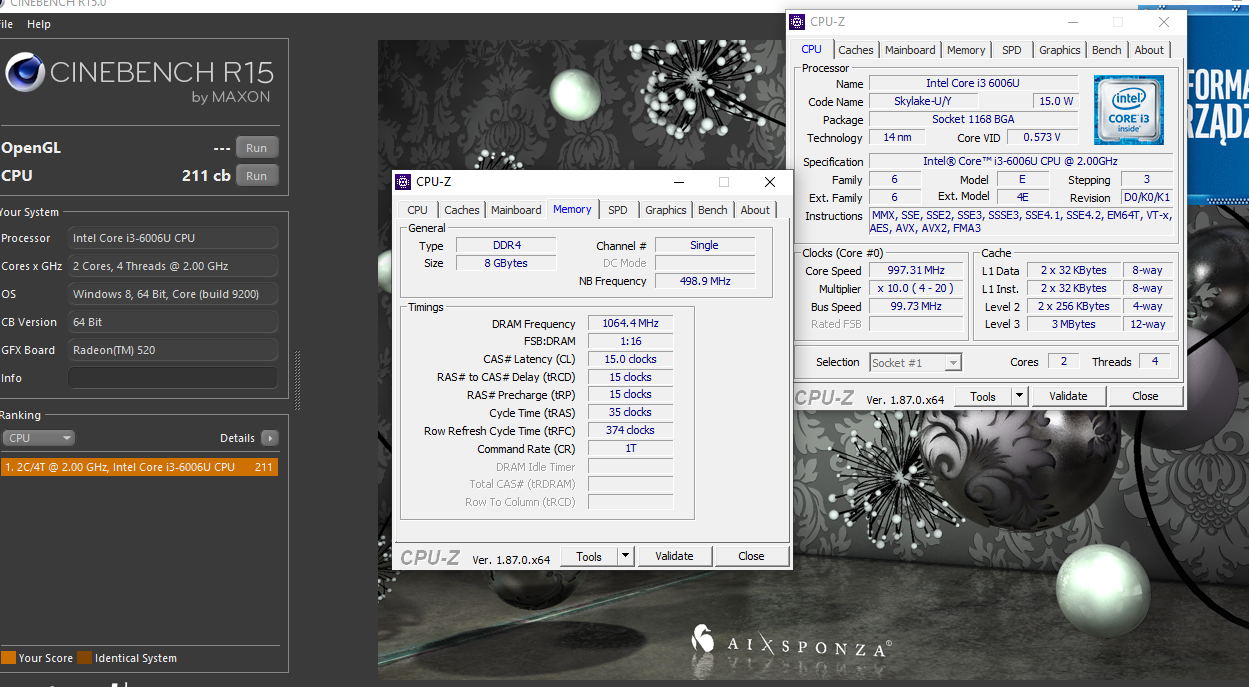Open Tools dropdown arrow in Memory window
This screenshot has width=1249, height=687.
tap(625, 556)
